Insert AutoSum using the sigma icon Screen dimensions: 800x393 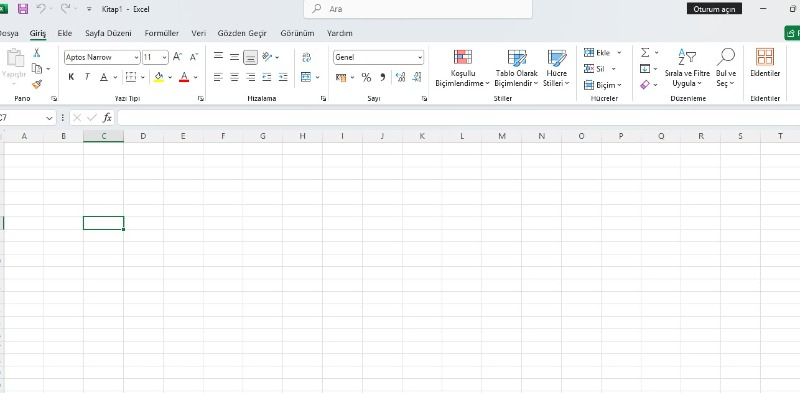pos(645,53)
